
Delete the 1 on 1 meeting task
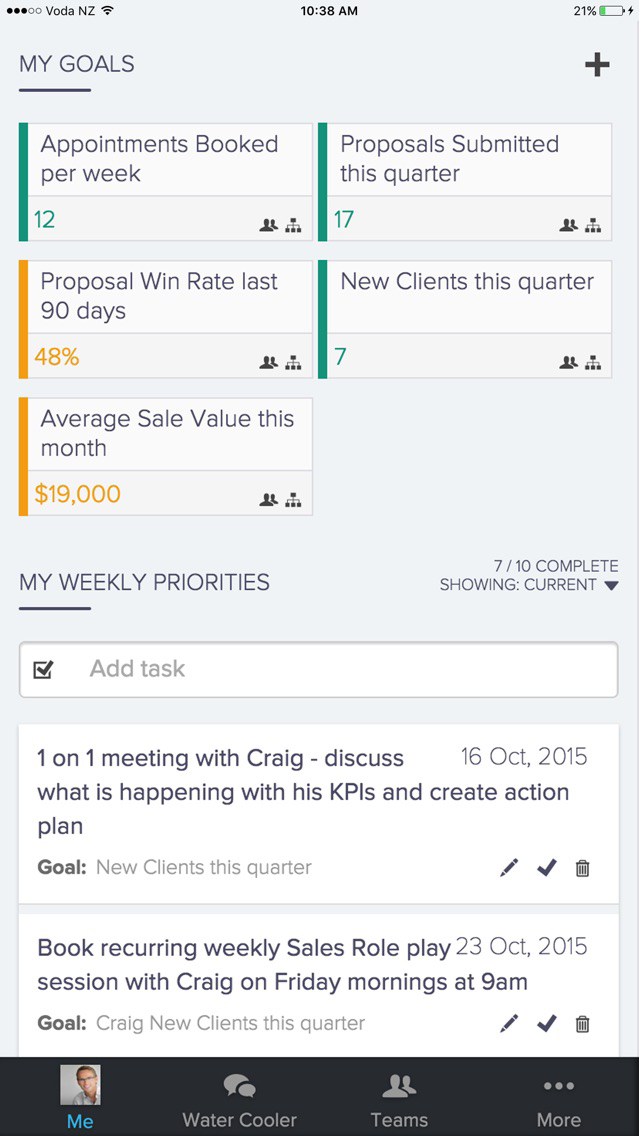582,867
